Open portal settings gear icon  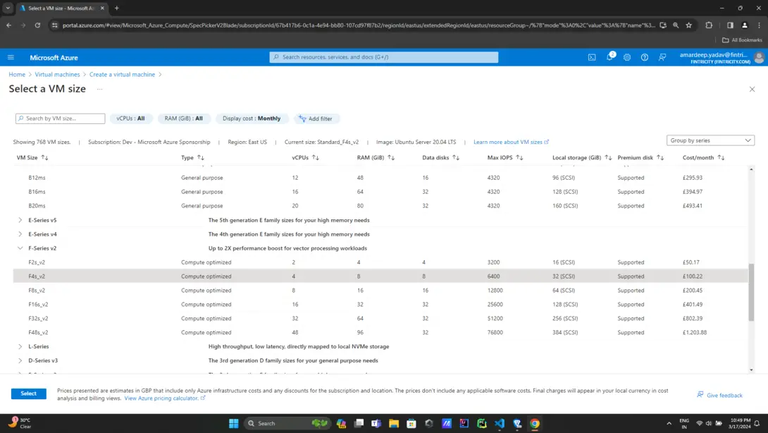pyautogui.click(x=627, y=57)
